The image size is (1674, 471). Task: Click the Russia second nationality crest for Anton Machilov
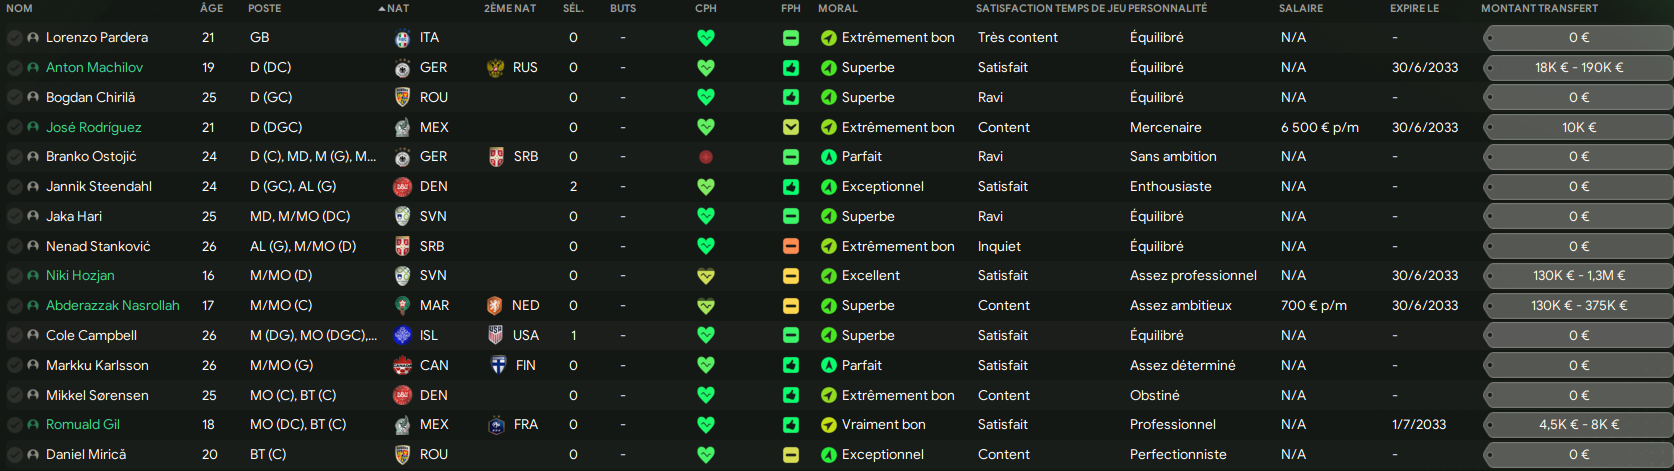495,68
